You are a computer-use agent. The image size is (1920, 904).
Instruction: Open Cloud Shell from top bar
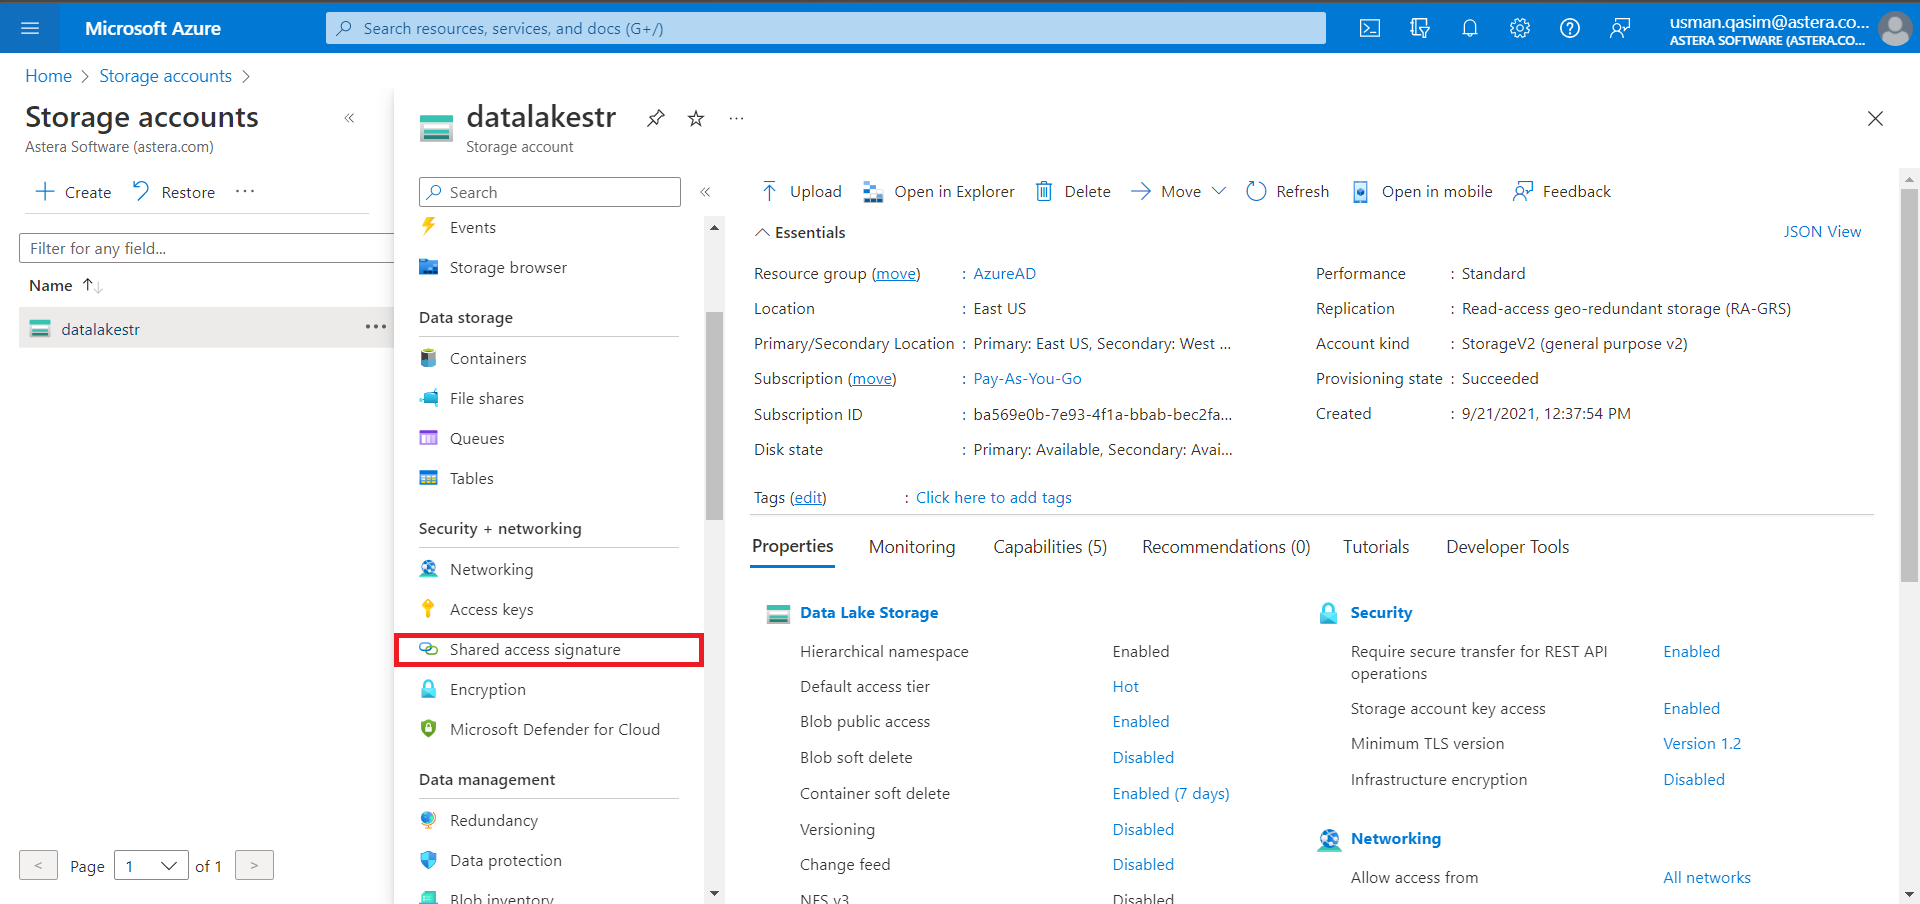click(x=1370, y=28)
